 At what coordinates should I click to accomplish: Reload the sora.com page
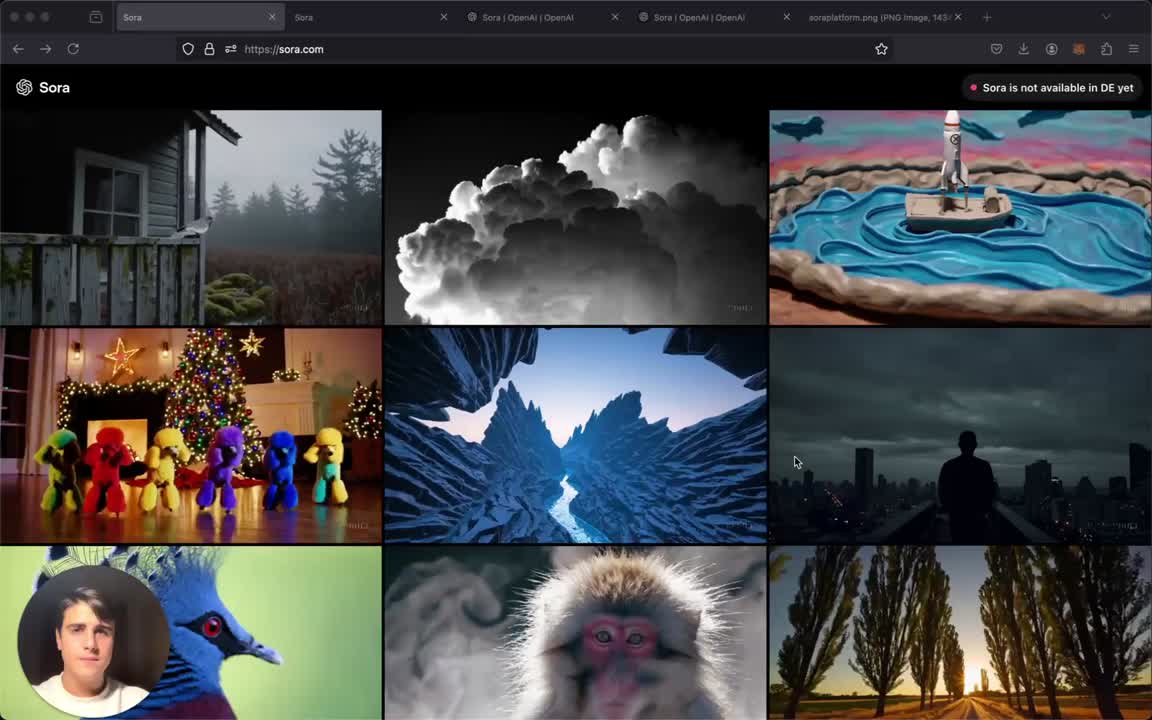[73, 49]
